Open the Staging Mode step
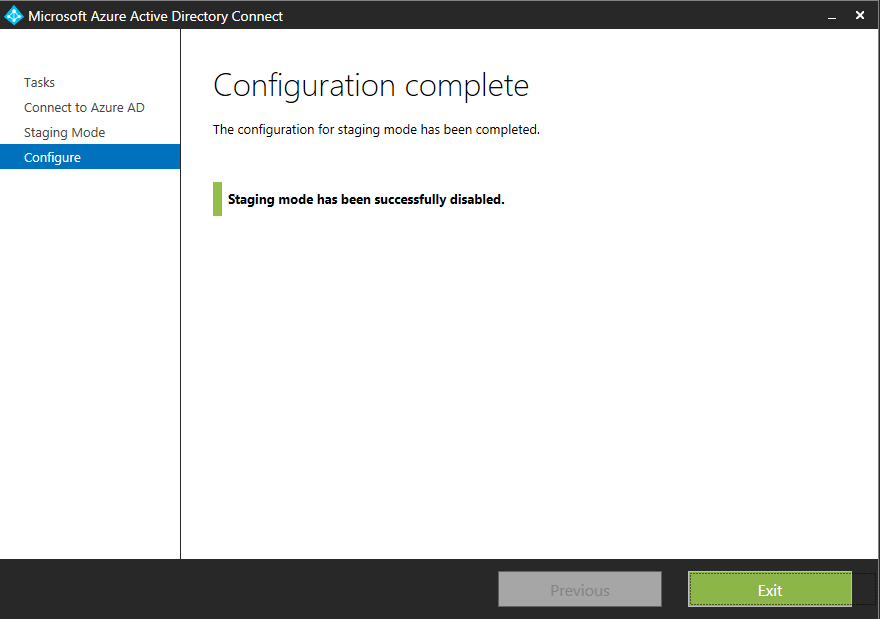 point(64,133)
